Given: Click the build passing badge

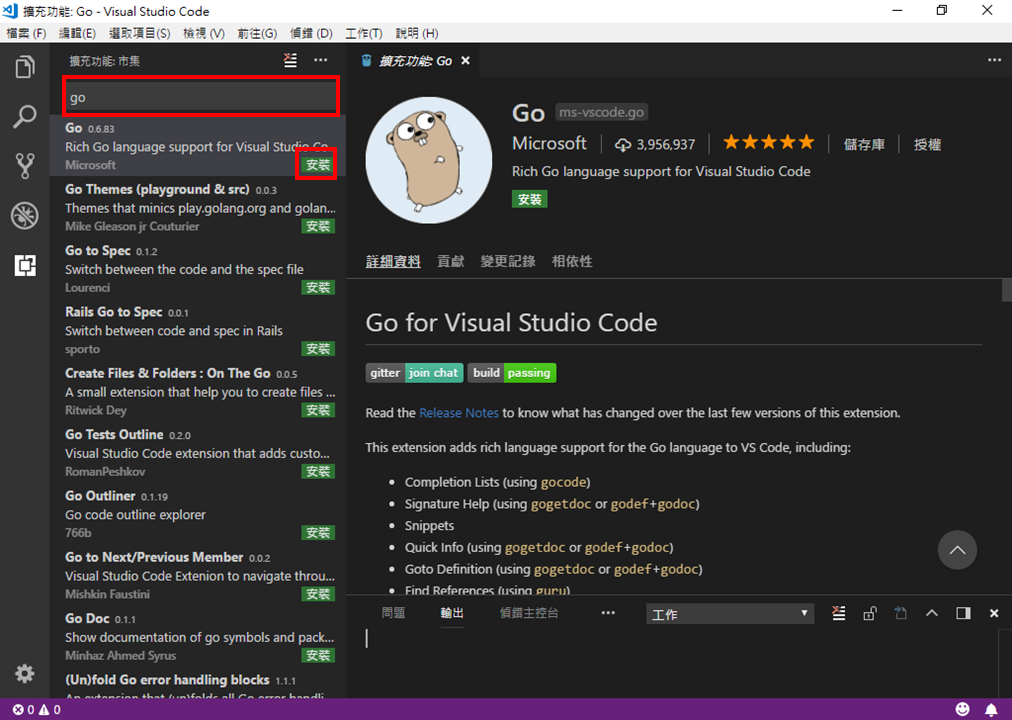Looking at the screenshot, I should 512,373.
